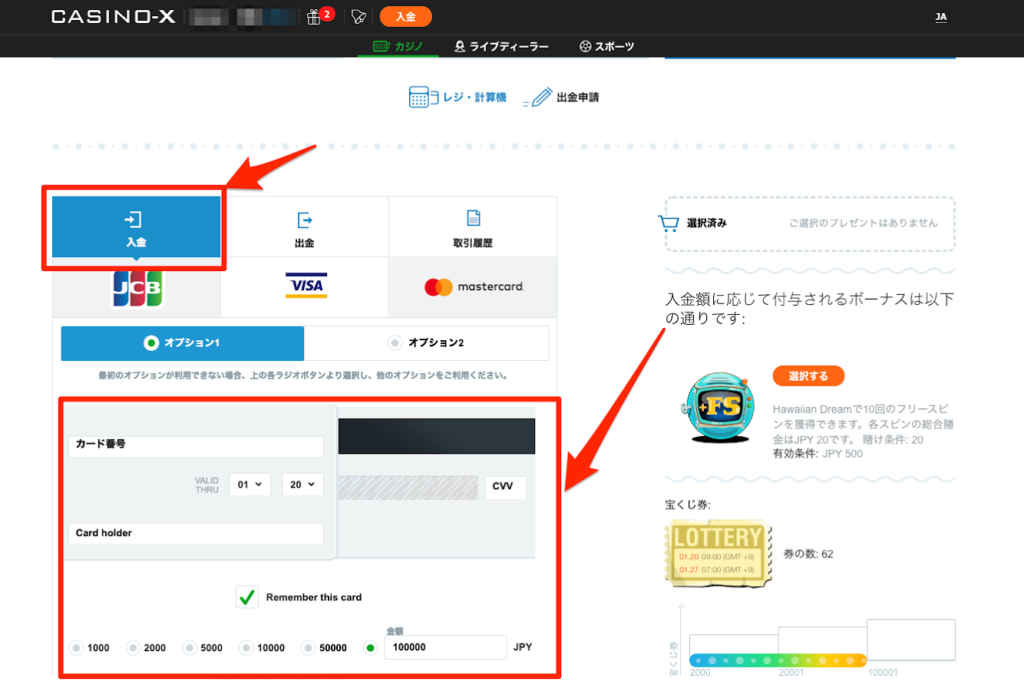Click the 券の数: 62 text
Image resolution: width=1024 pixels, height=685 pixels.
(808, 554)
